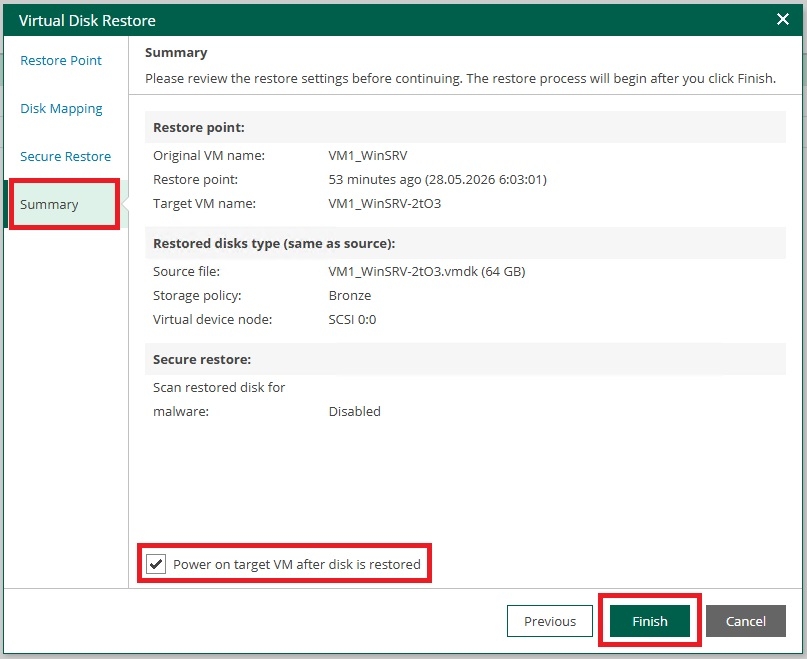Open the Disk Mapping step
This screenshot has height=659, width=807.
[61, 109]
